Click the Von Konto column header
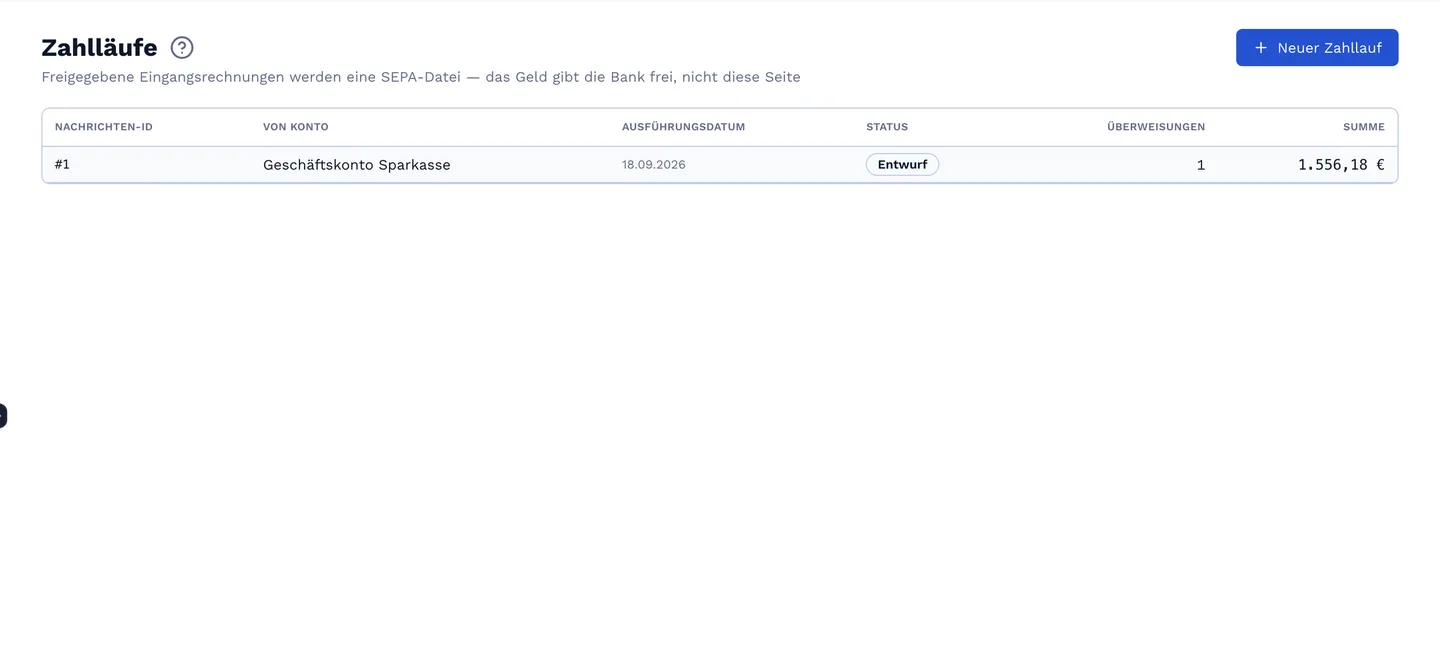The image size is (1440, 662). [x=296, y=127]
